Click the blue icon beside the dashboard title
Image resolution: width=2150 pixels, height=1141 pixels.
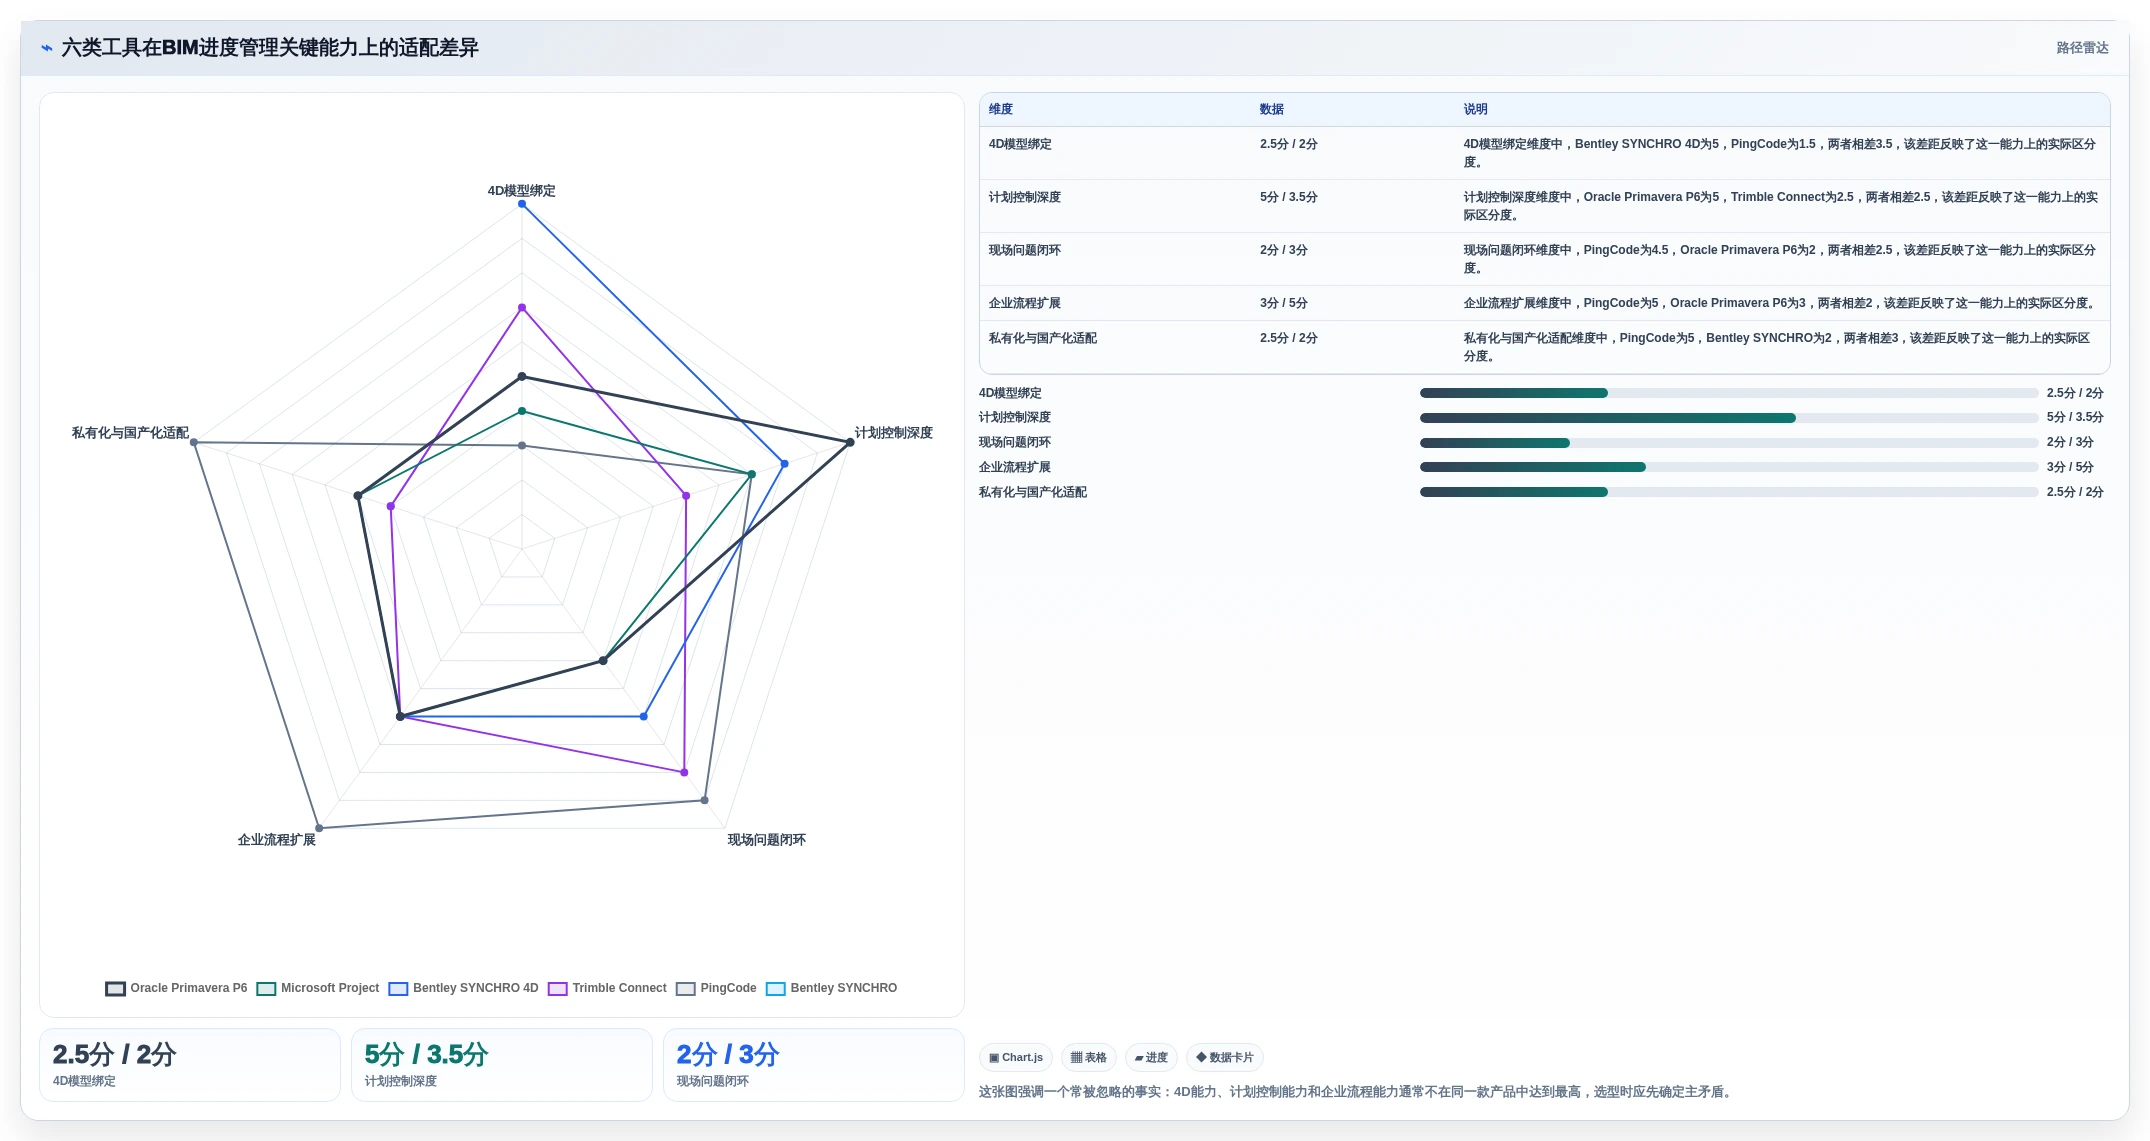(x=46, y=48)
